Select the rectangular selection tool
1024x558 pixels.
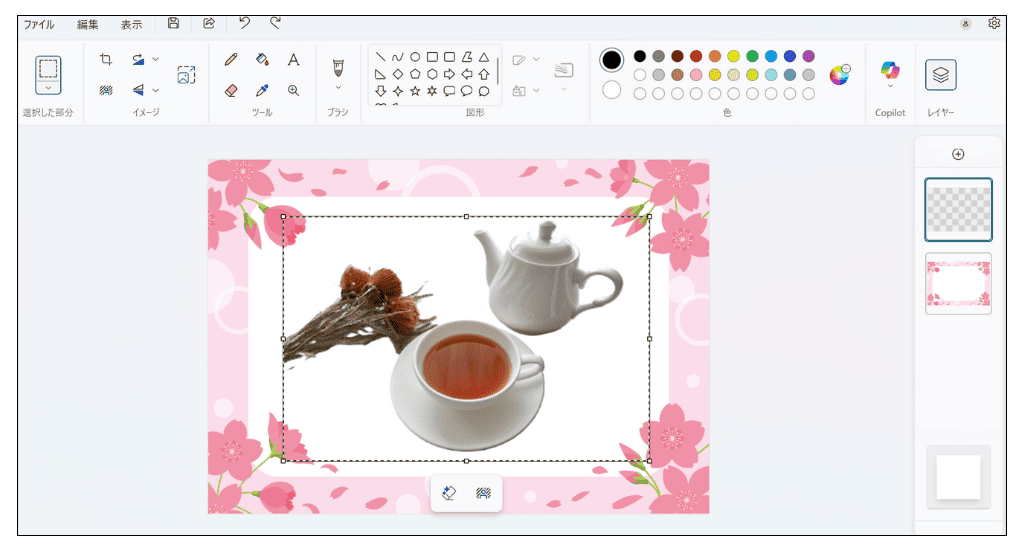[48, 69]
